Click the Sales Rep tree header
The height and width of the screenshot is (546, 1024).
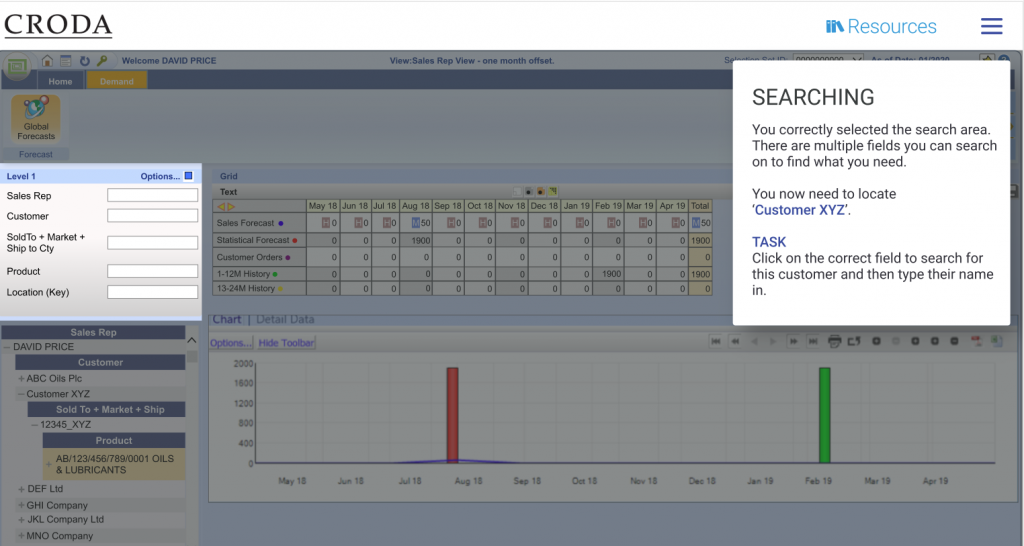click(93, 332)
